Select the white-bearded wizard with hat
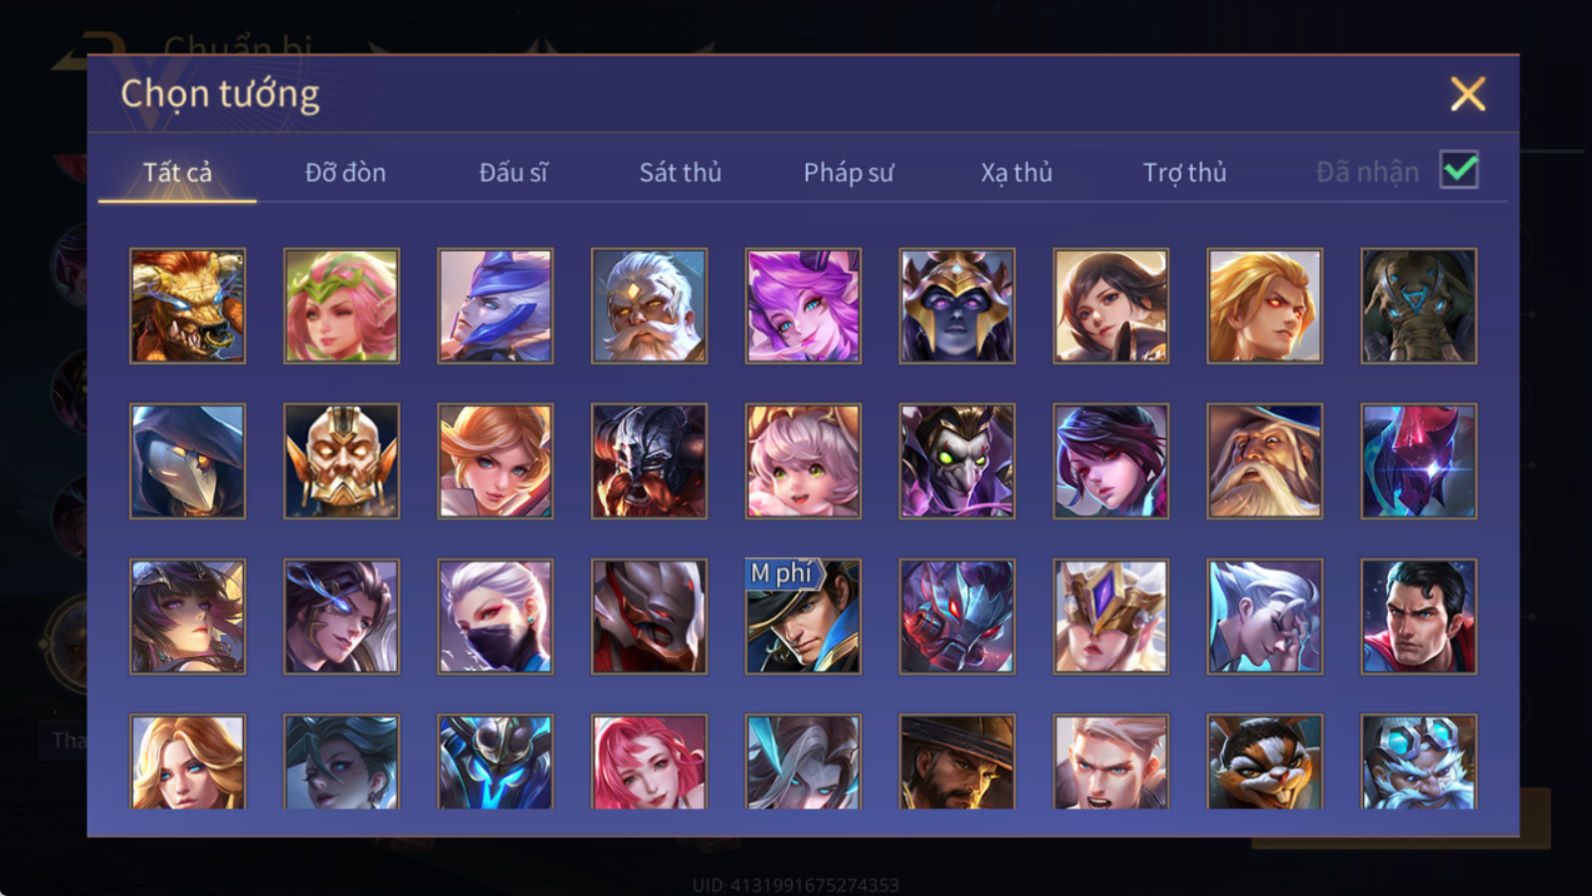 click(1265, 461)
